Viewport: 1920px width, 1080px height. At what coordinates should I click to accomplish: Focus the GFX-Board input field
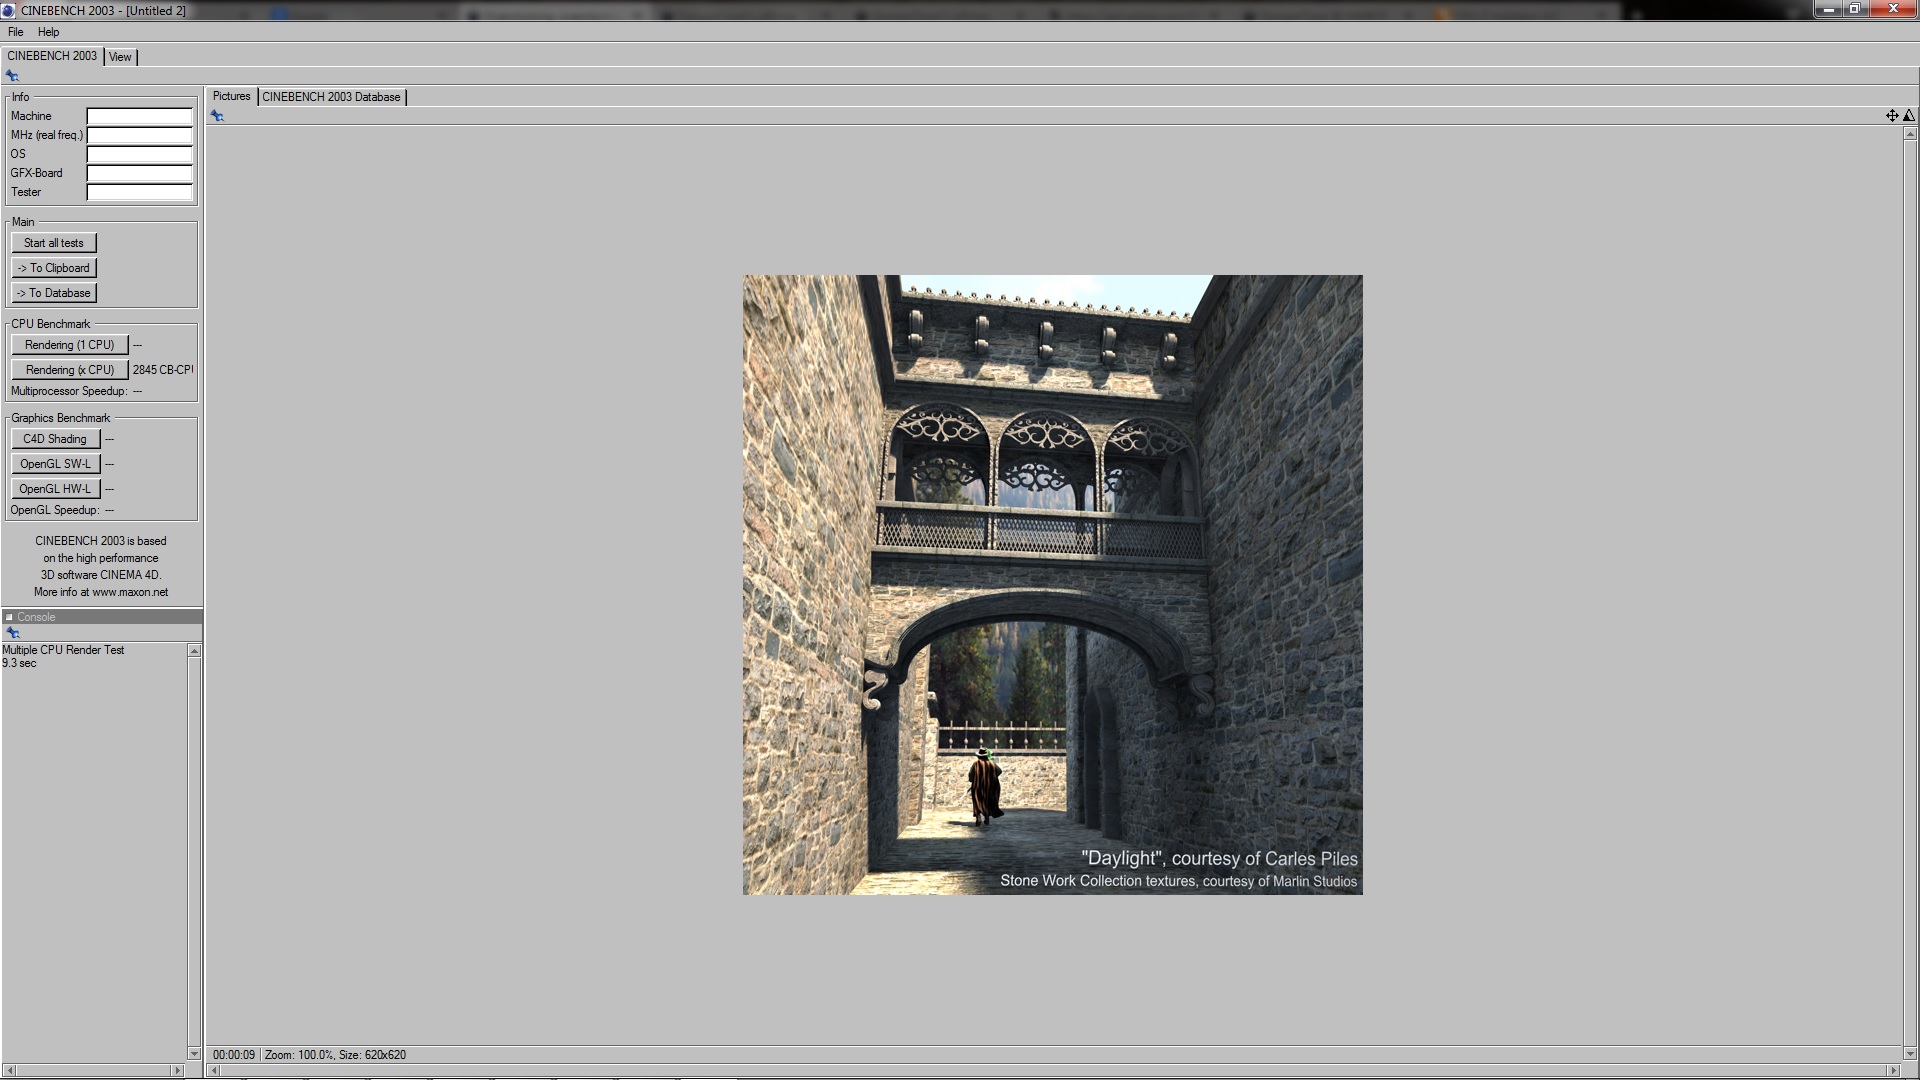pos(139,173)
